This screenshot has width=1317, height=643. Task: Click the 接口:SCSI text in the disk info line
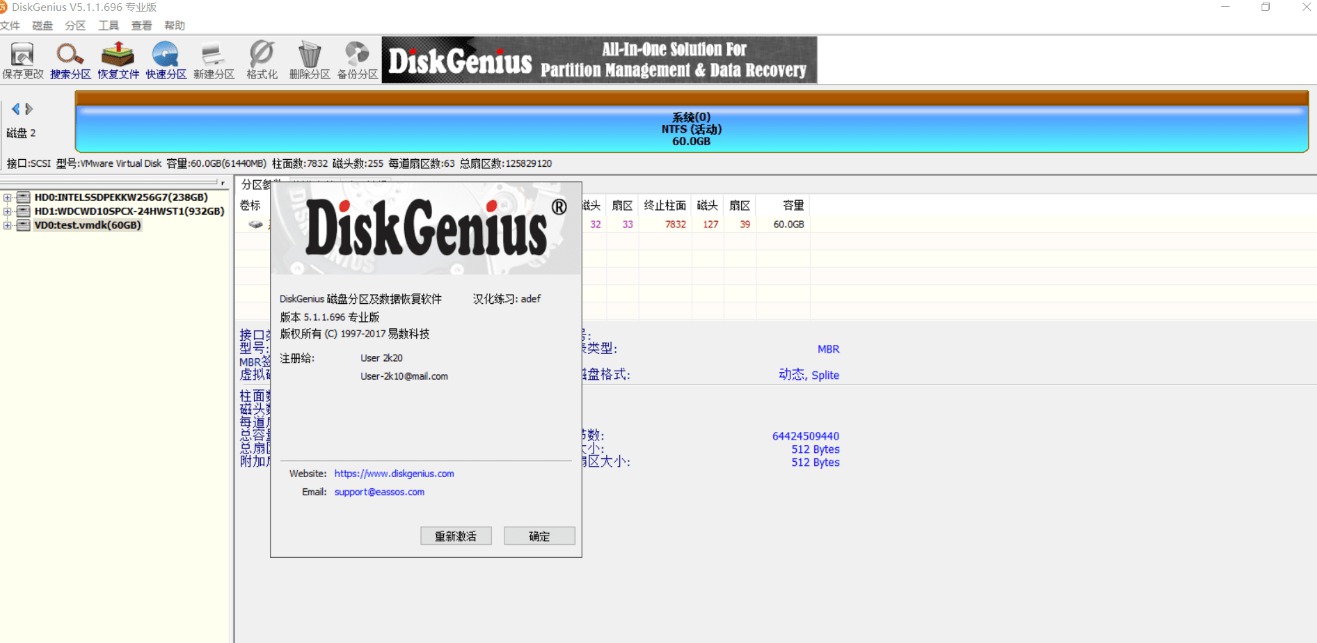(x=29, y=163)
